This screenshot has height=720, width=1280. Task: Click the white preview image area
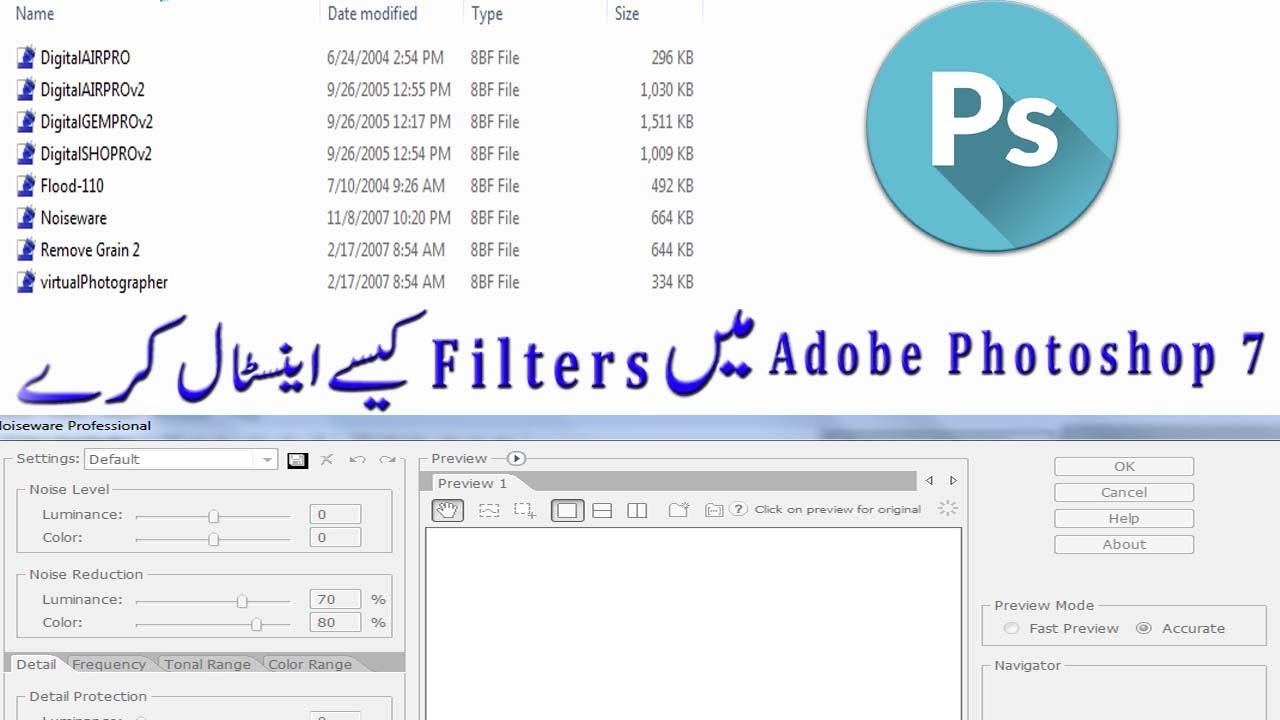pyautogui.click(x=693, y=624)
